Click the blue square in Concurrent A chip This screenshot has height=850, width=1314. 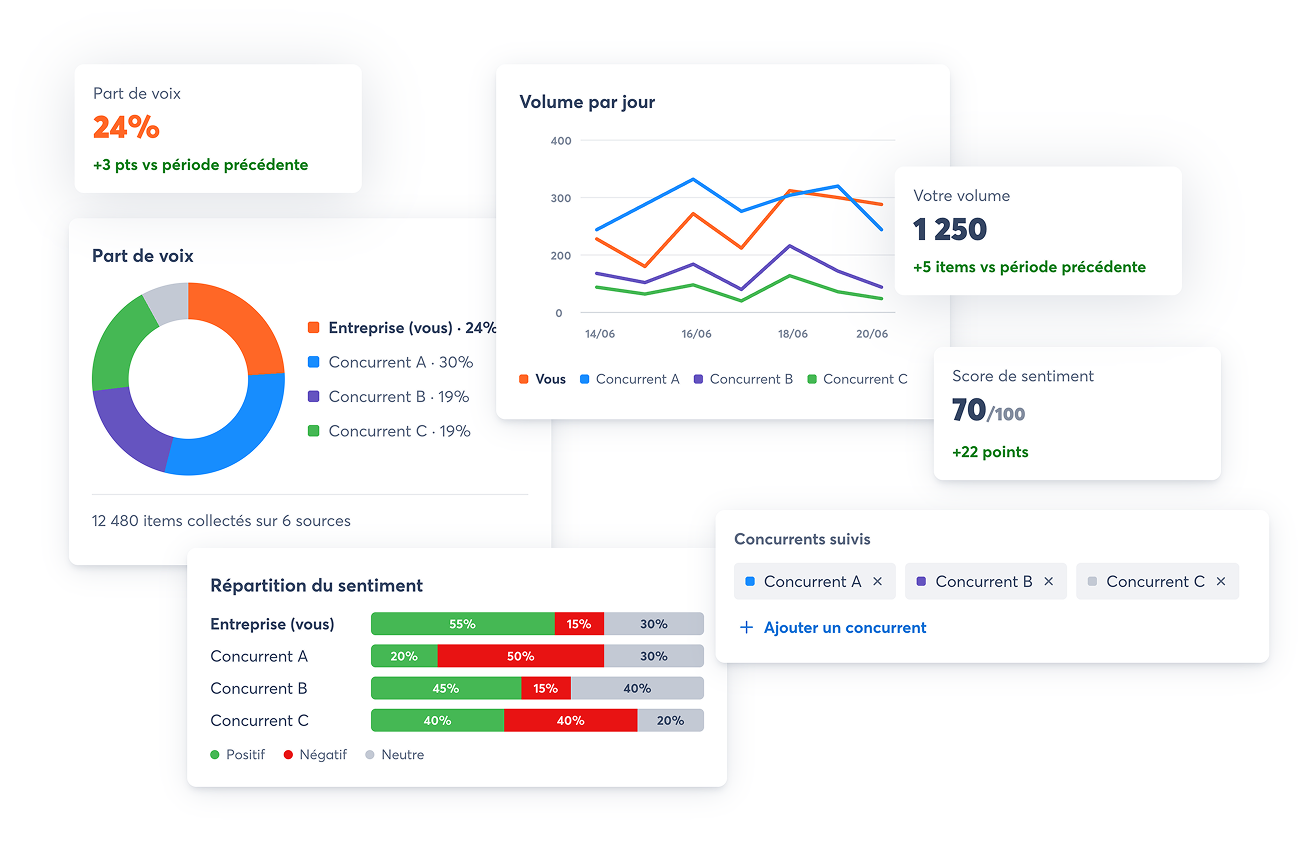(750, 581)
